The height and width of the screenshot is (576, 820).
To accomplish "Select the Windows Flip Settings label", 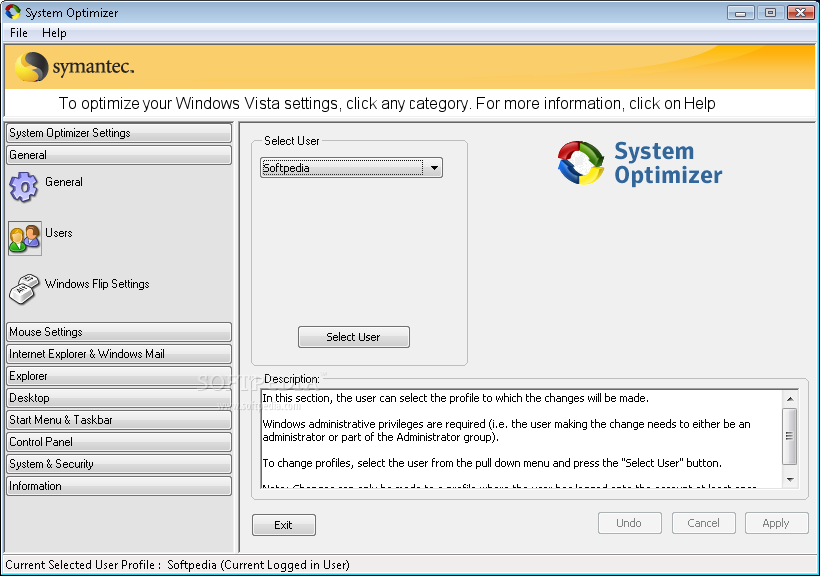I will pos(97,284).
